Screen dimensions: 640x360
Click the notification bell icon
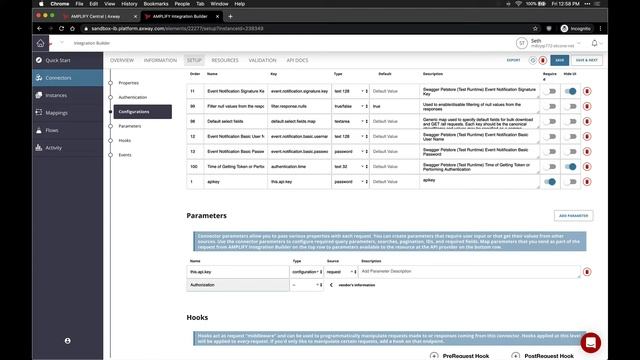point(594,43)
